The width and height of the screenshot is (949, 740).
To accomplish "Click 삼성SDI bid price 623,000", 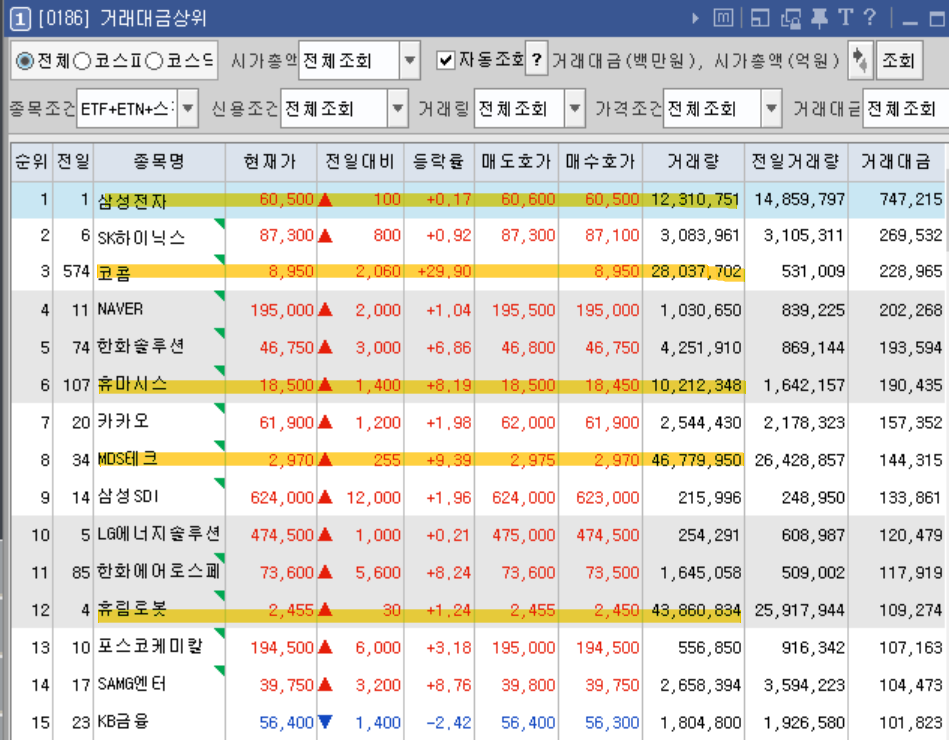I will point(608,498).
